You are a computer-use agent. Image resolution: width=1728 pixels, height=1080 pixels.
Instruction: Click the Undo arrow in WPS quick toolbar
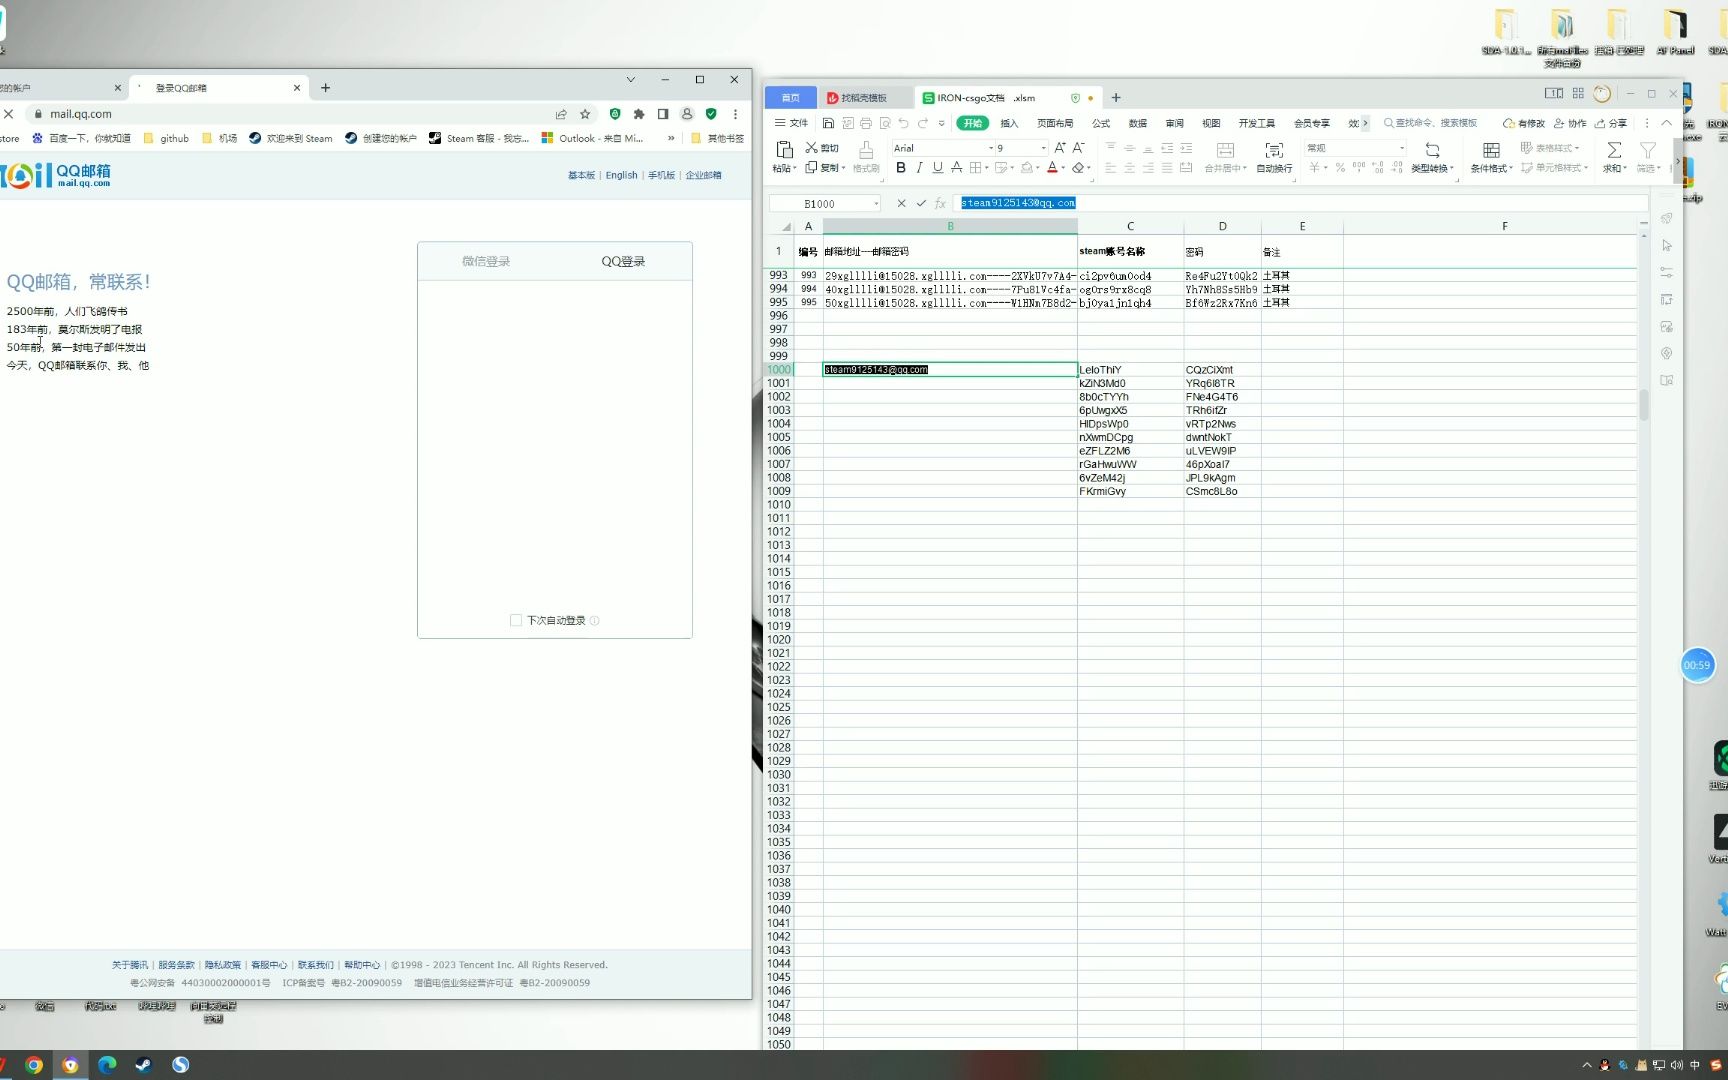[x=903, y=124]
